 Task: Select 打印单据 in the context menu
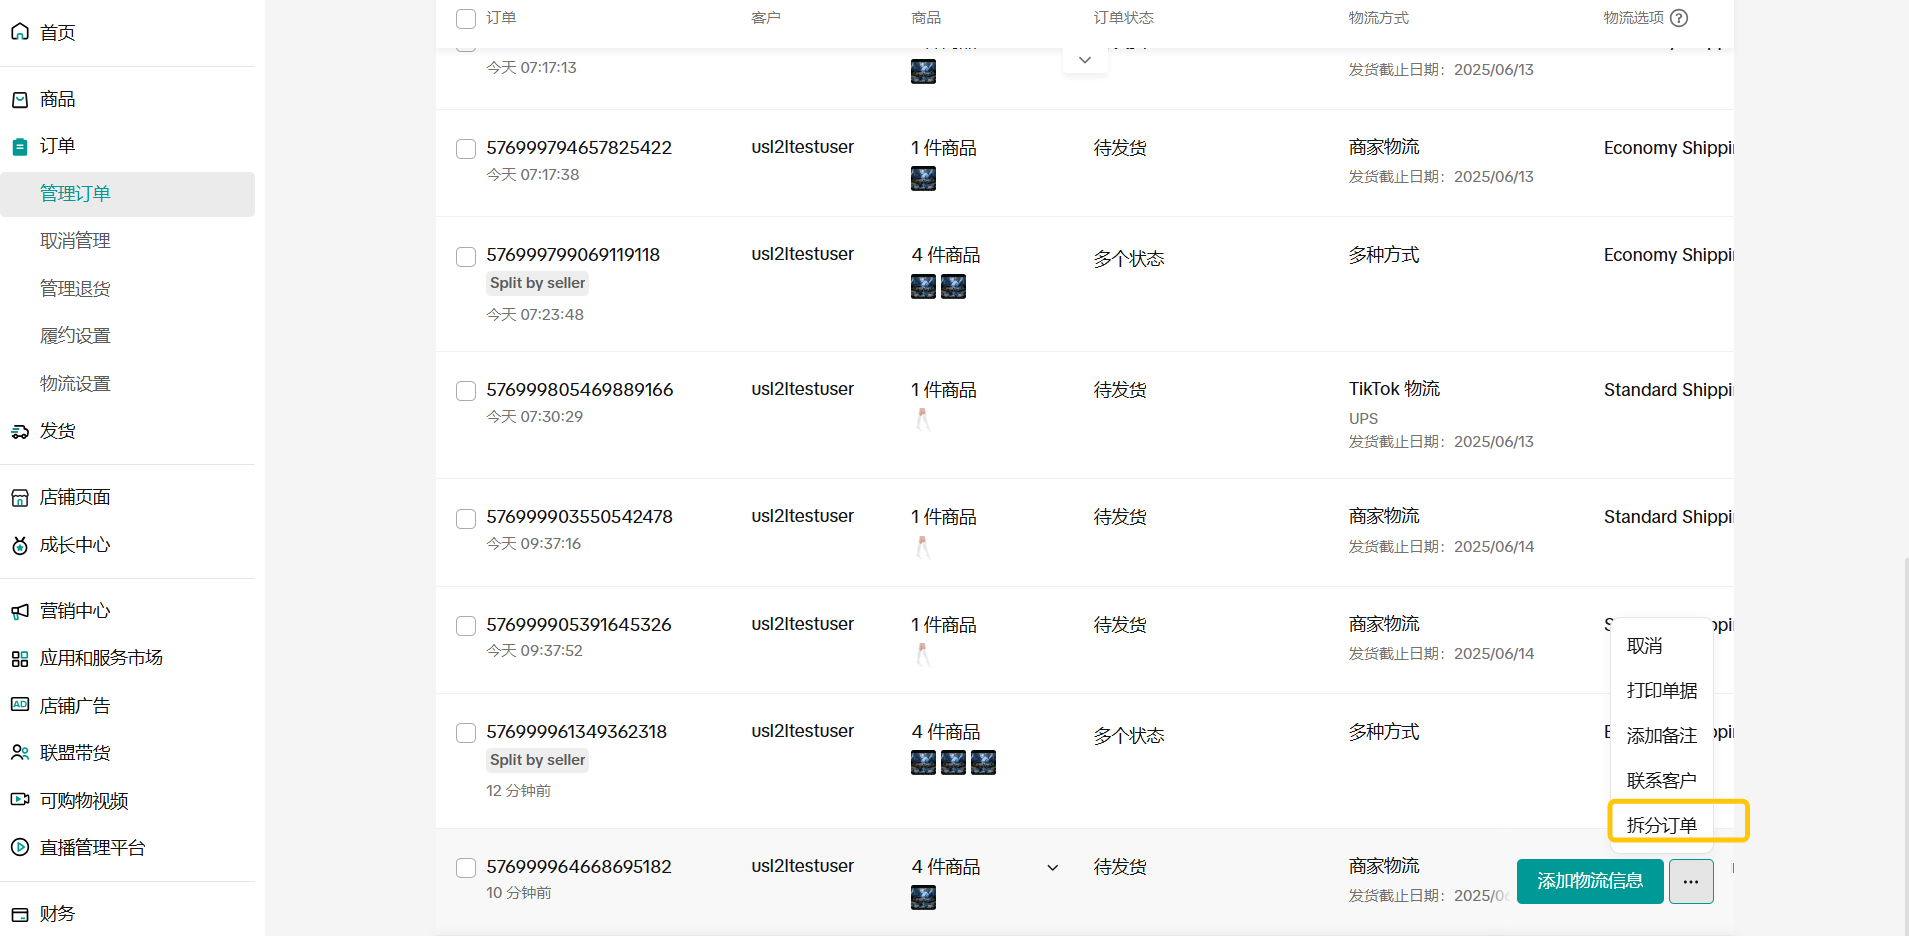pos(1661,691)
